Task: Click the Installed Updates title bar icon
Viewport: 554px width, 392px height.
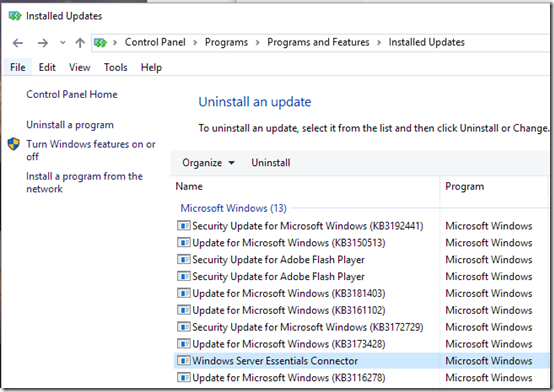Action: (15, 16)
